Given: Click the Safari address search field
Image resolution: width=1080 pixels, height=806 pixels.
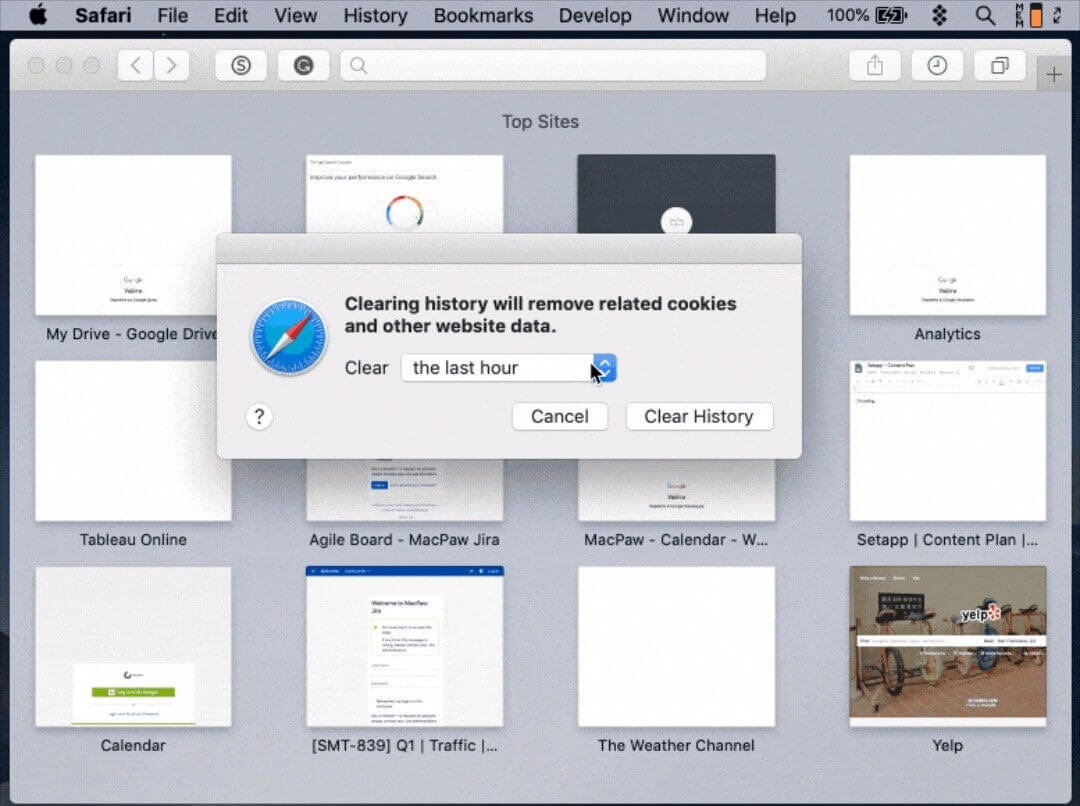Looking at the screenshot, I should click(553, 66).
